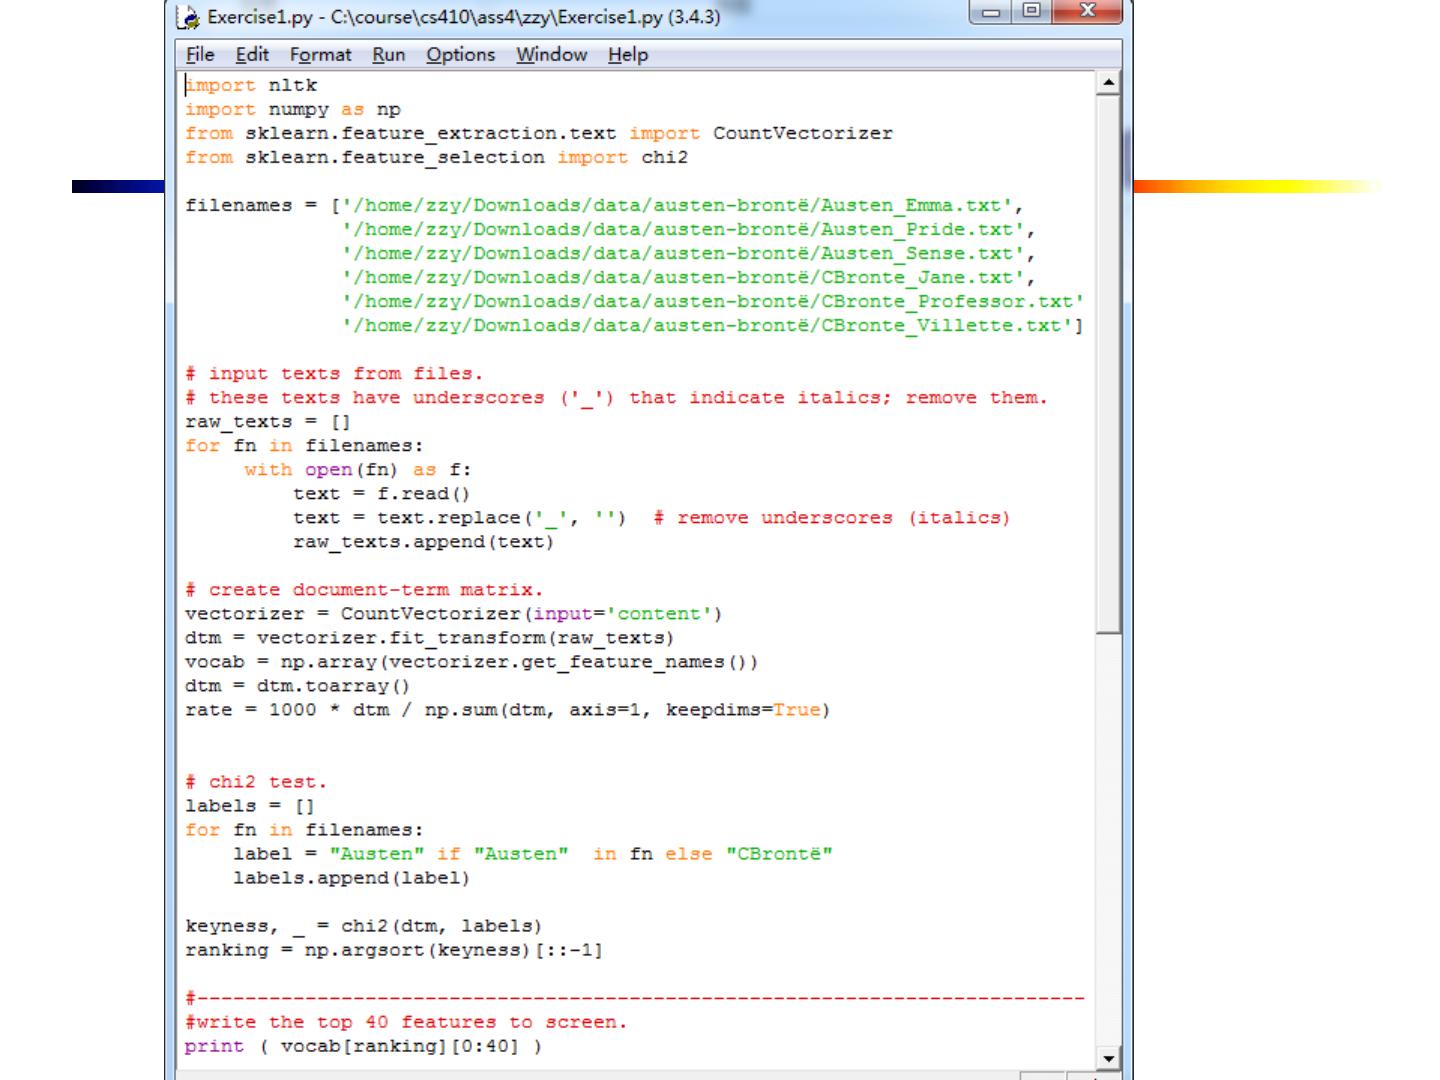Place cursor on the 'import nltk' line
The image size is (1440, 1080).
click(251, 86)
